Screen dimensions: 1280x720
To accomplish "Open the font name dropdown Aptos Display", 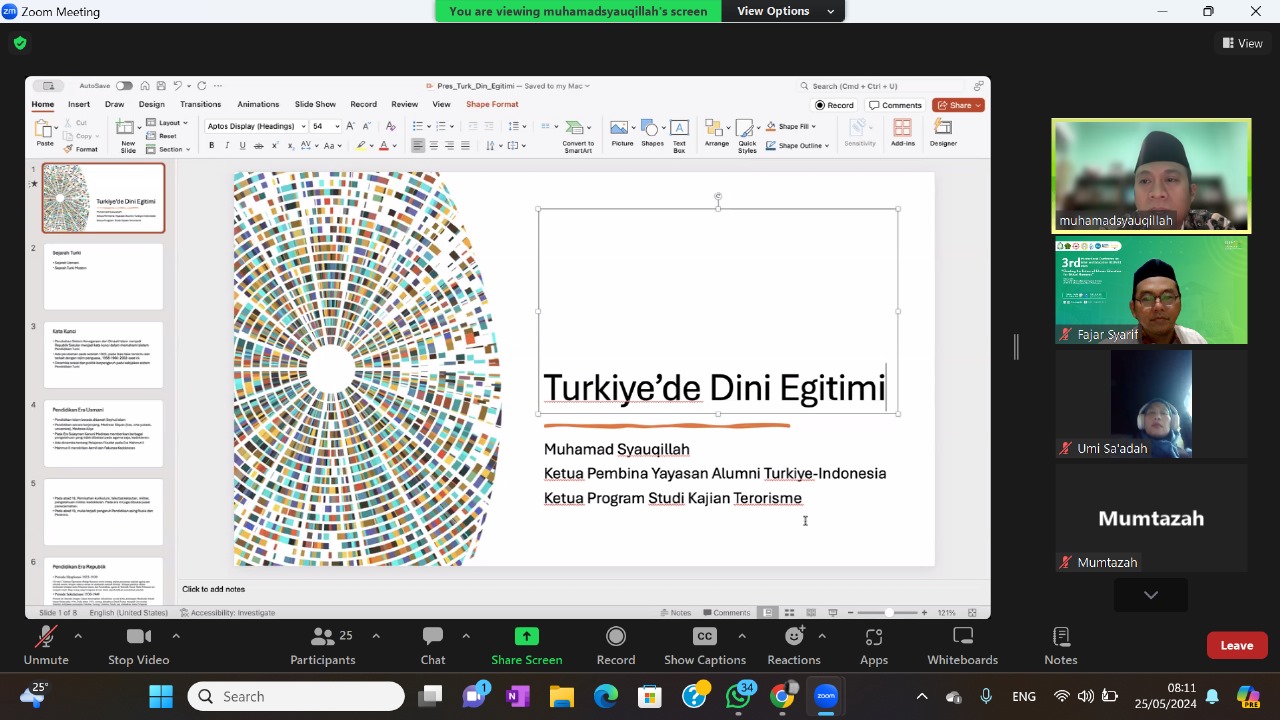I will tap(303, 126).
